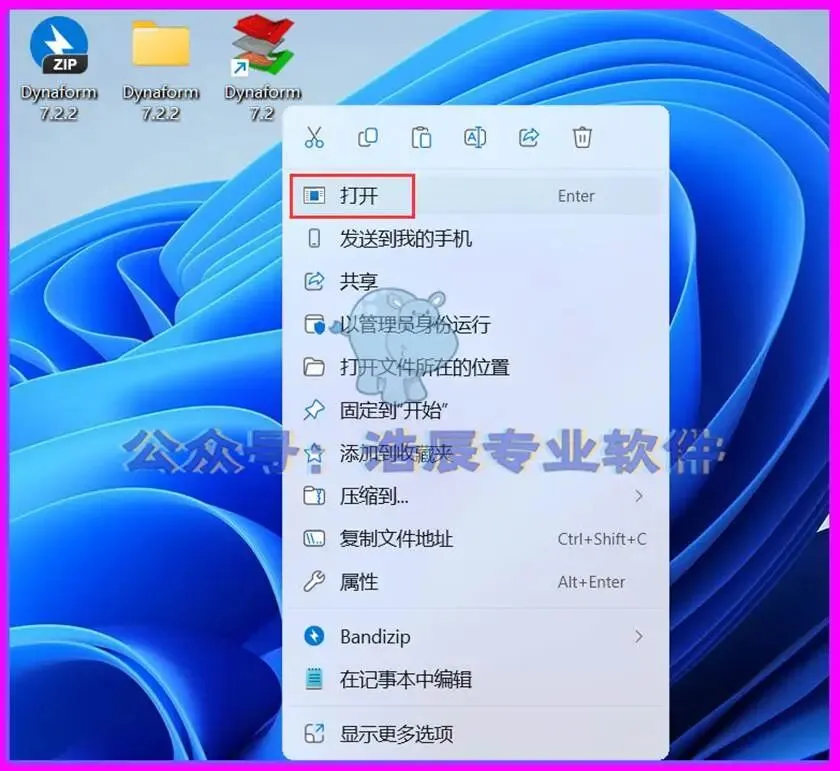The height and width of the screenshot is (771, 840).
Task: Click the Paste clipboard icon
Action: [x=421, y=137]
